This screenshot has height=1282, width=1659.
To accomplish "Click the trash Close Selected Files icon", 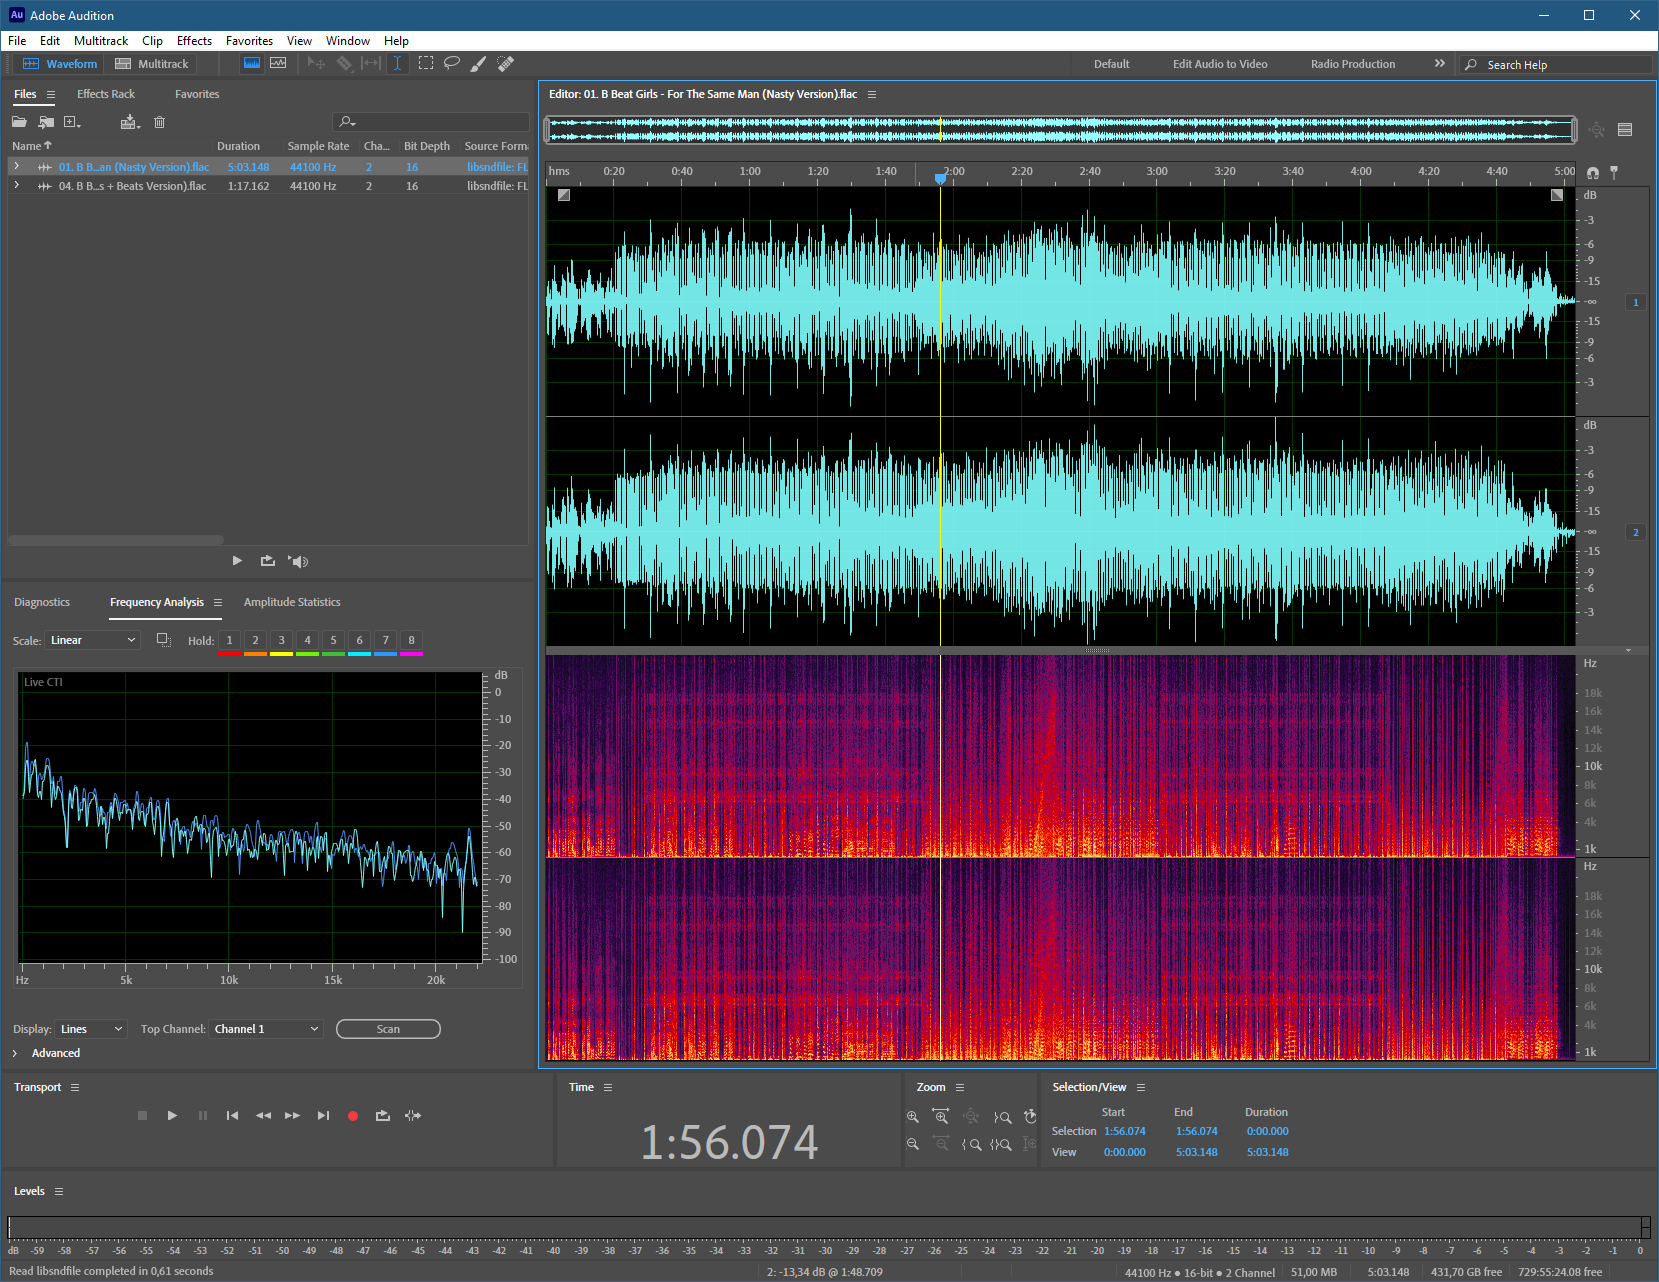I will click(159, 122).
